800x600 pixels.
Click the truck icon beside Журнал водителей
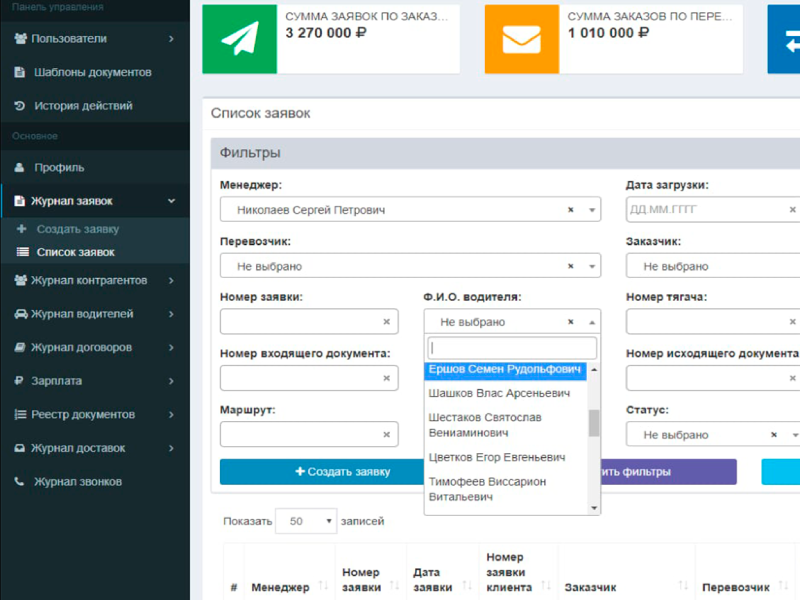click(20, 314)
